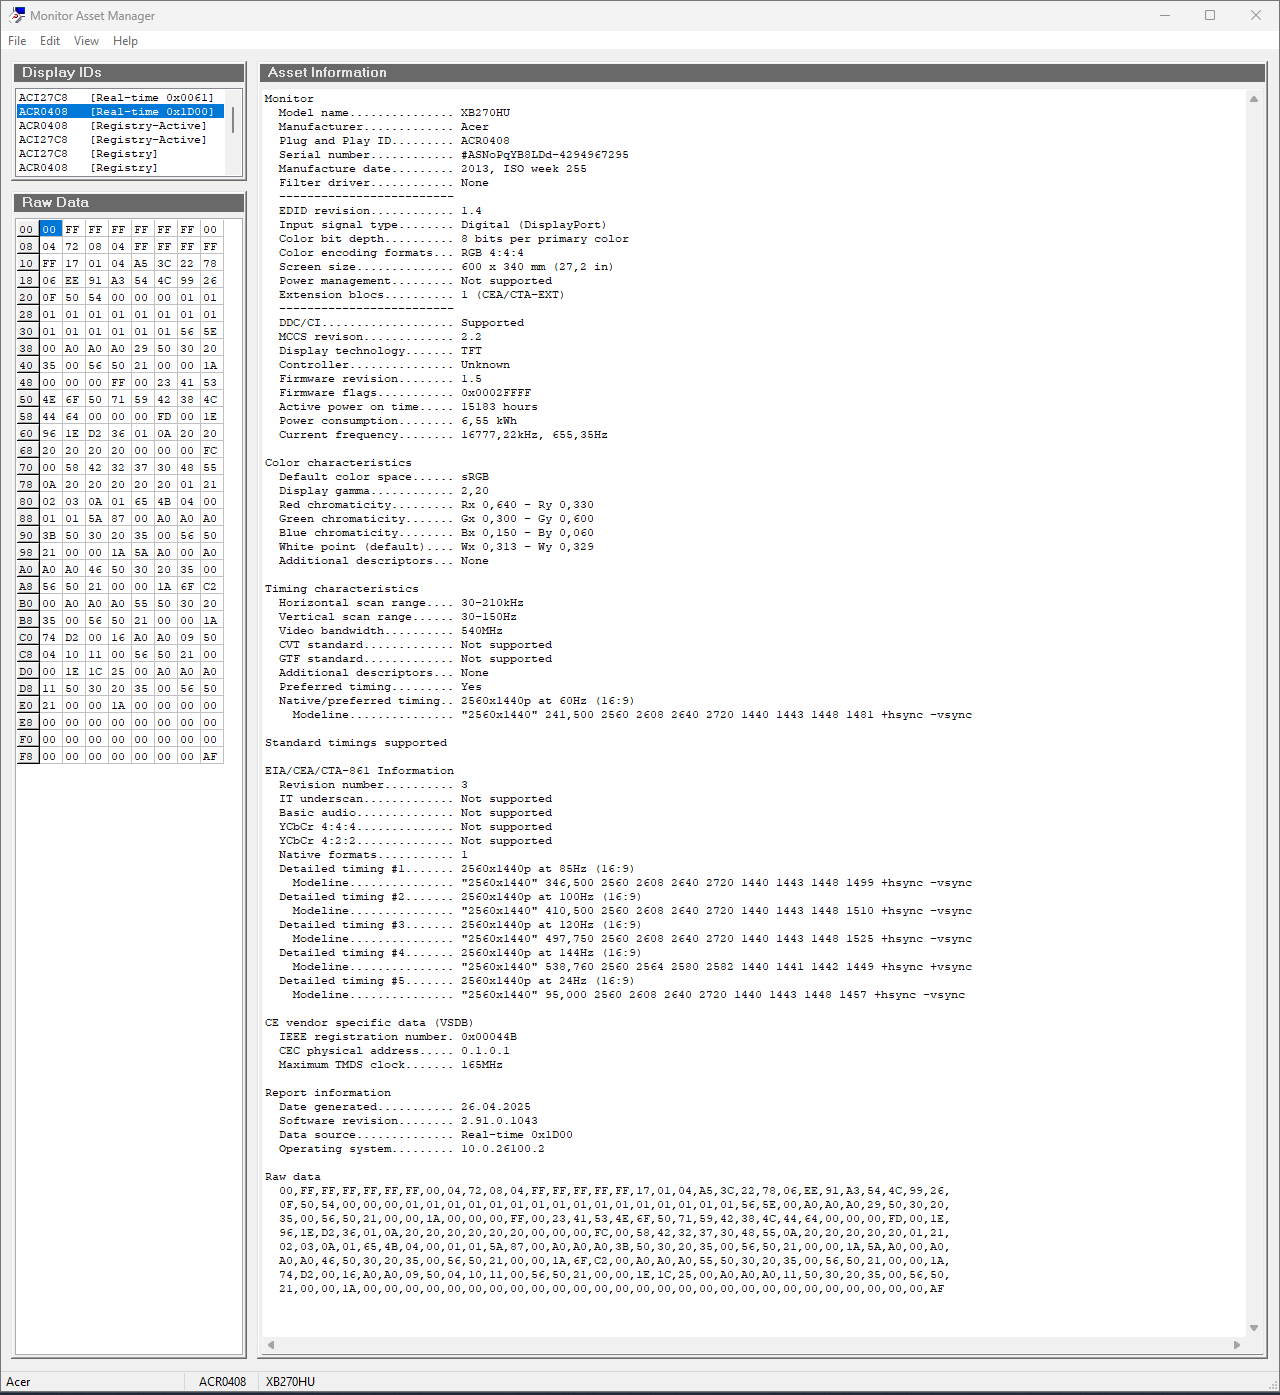
Task: Click ACR0408 in the status bar
Action: (x=222, y=1382)
